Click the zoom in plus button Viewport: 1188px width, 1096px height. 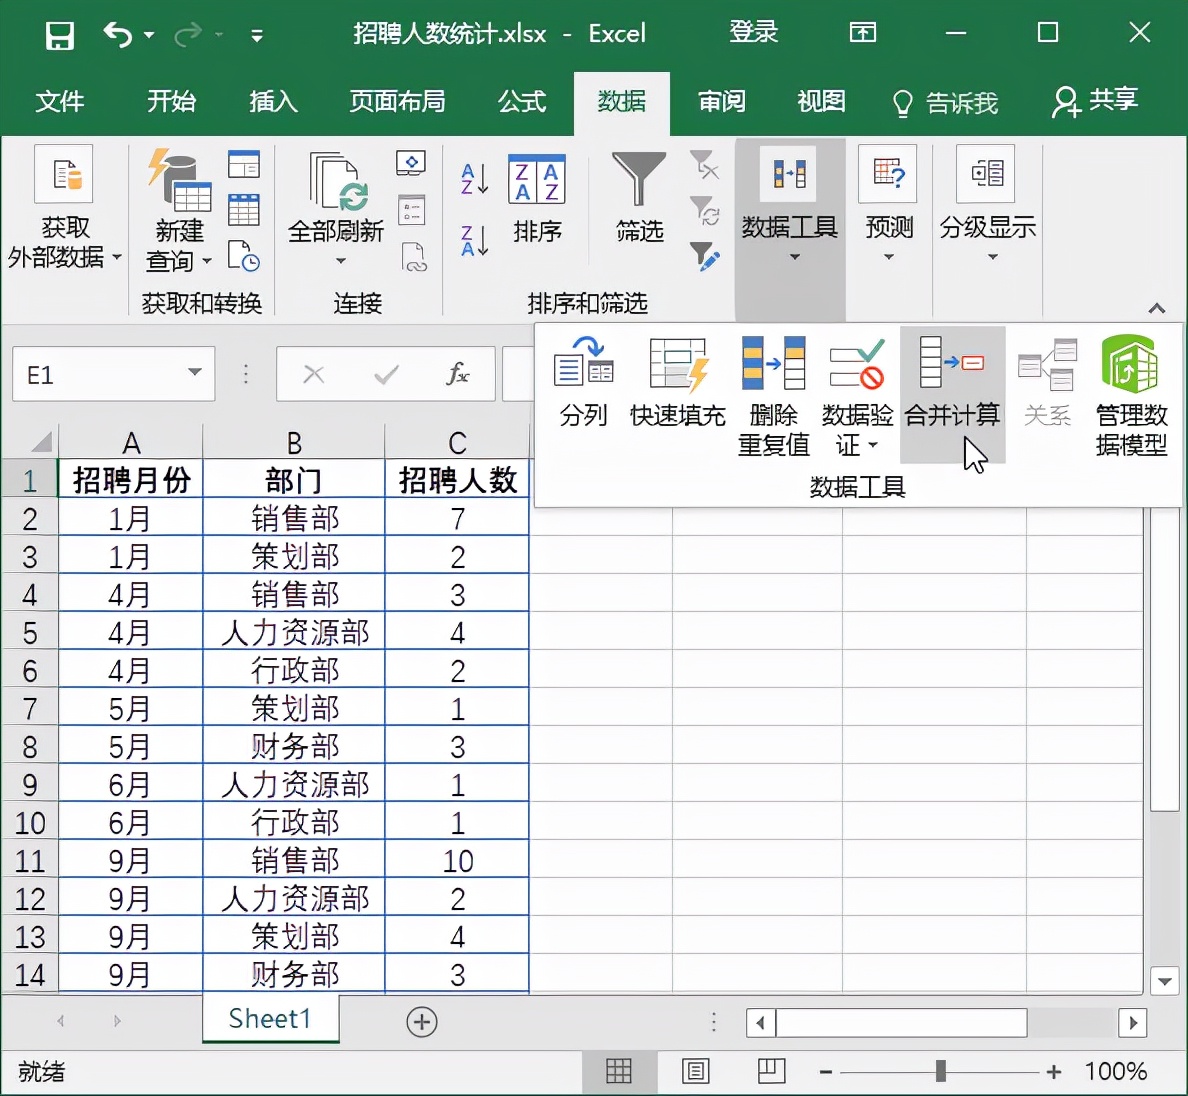[1053, 1072]
